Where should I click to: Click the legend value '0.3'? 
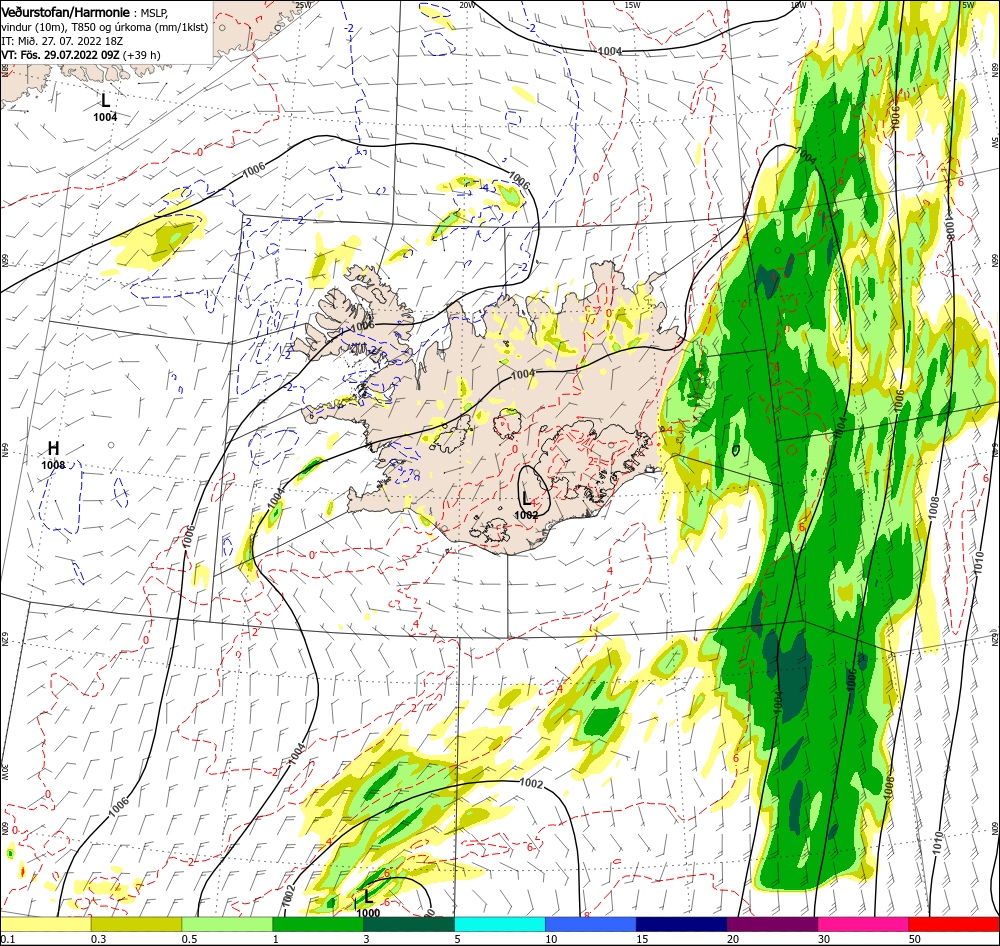pyautogui.click(x=98, y=939)
